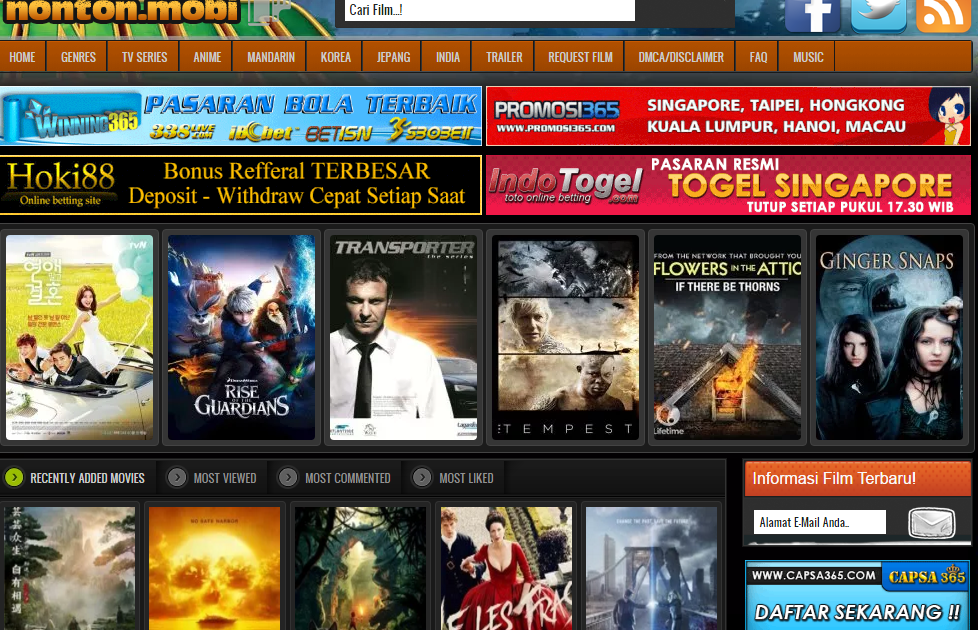The height and width of the screenshot is (630, 978).
Task: Open the DMCA/DISCLAIMER page
Action: (680, 57)
